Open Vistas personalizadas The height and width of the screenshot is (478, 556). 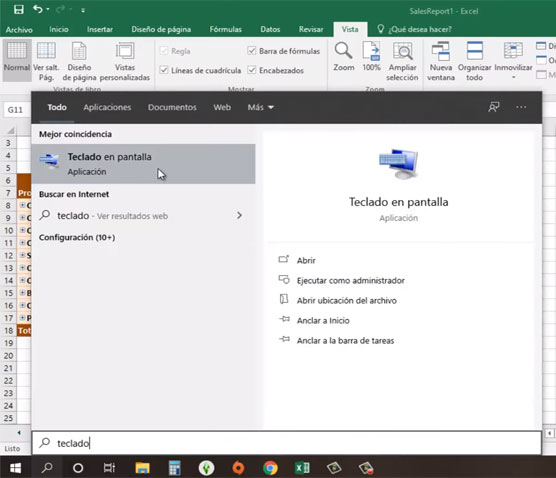pos(125,60)
